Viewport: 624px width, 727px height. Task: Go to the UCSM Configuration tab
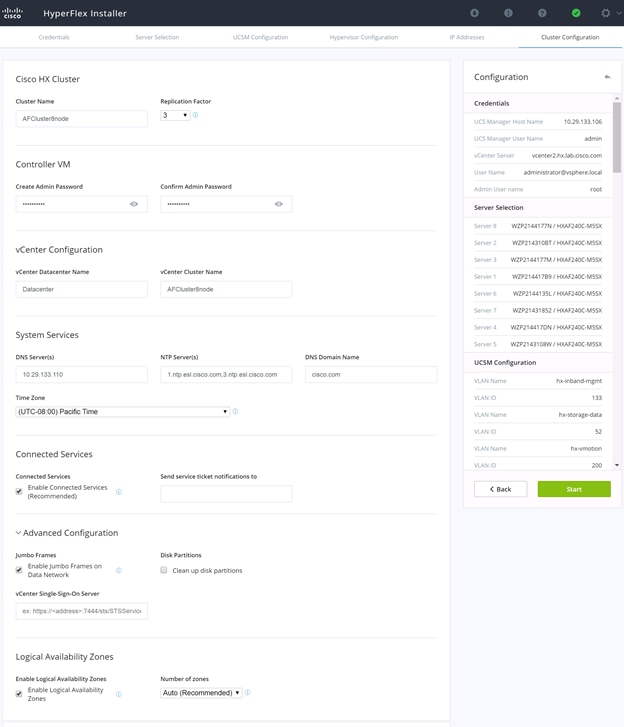pyautogui.click(x=261, y=37)
